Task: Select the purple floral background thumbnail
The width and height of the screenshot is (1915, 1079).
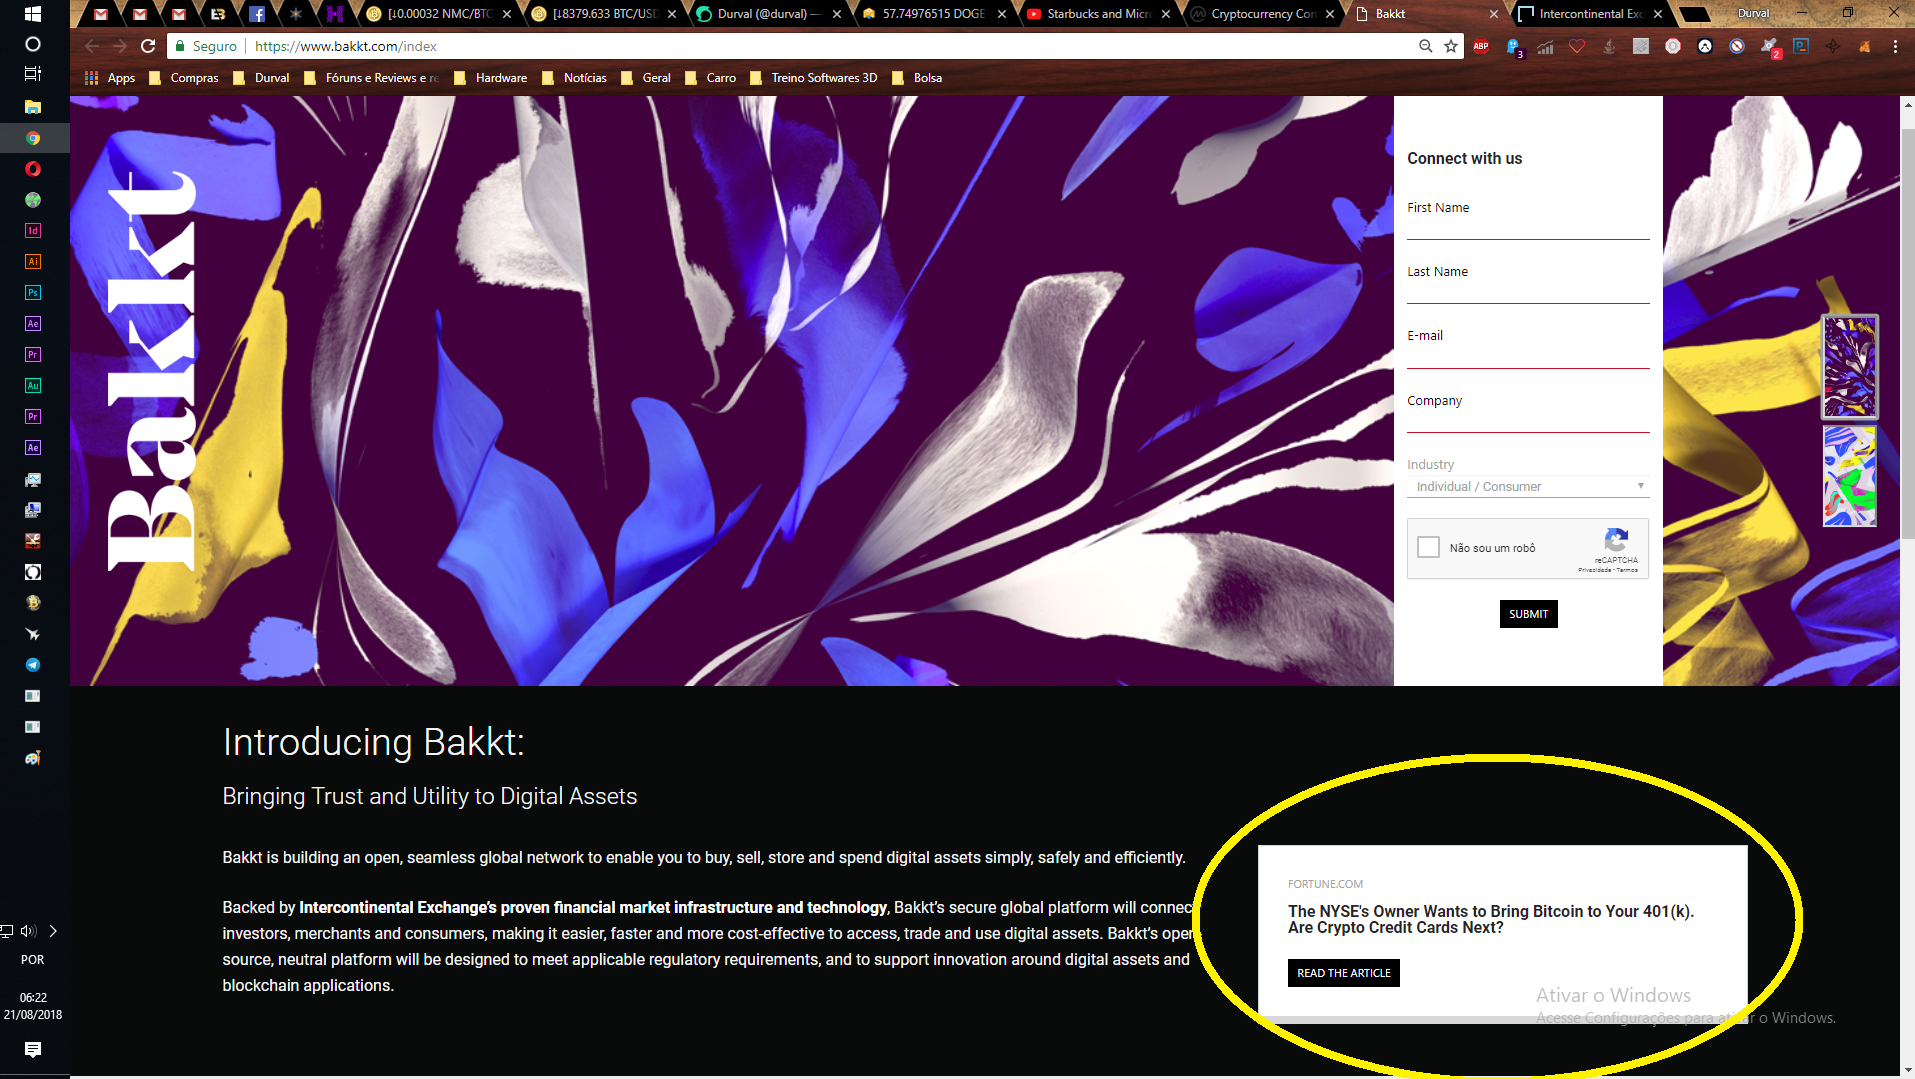Action: pyautogui.click(x=1849, y=366)
